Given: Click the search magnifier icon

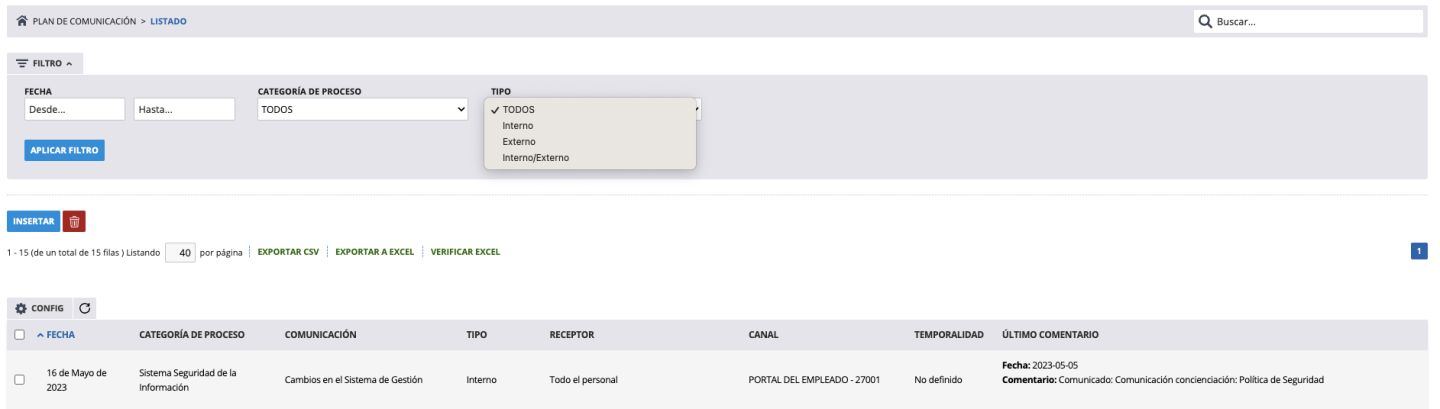Looking at the screenshot, I should click(x=1206, y=21).
